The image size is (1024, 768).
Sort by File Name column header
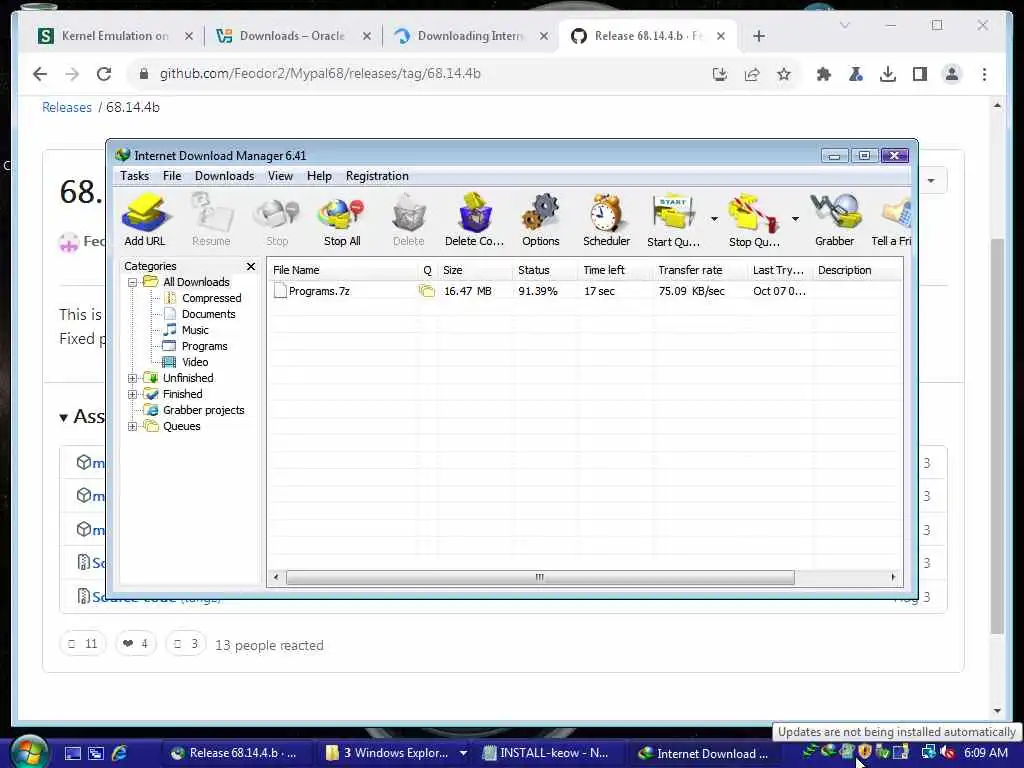tap(342, 270)
